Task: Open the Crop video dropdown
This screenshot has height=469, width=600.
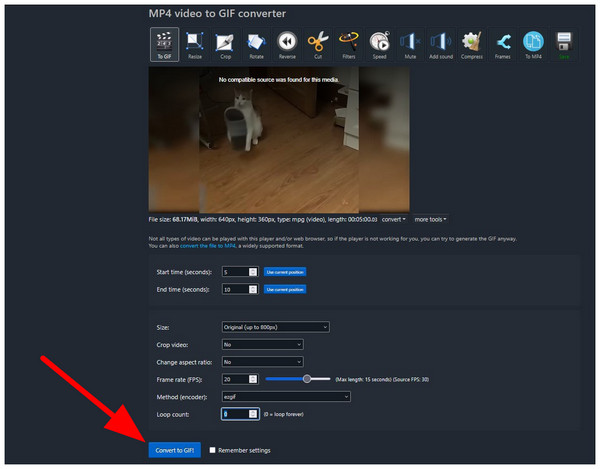Action: [x=262, y=344]
